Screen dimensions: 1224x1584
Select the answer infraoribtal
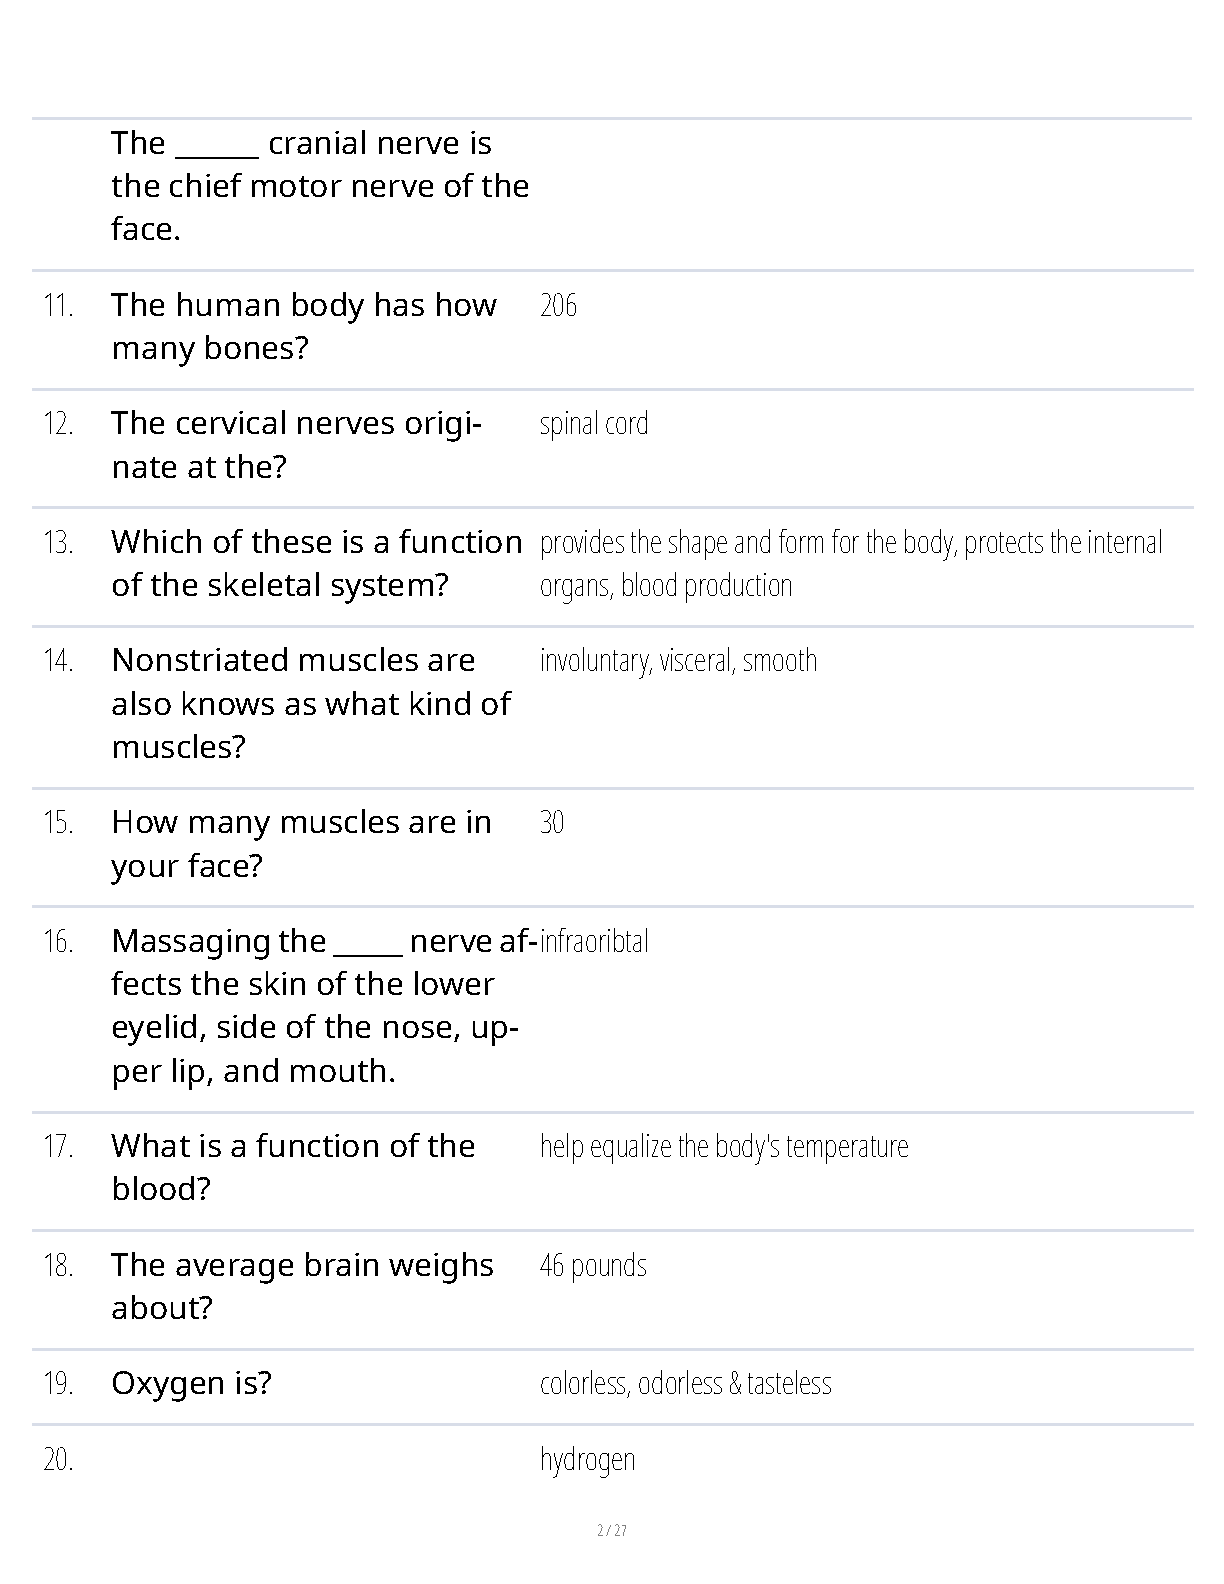pos(594,941)
